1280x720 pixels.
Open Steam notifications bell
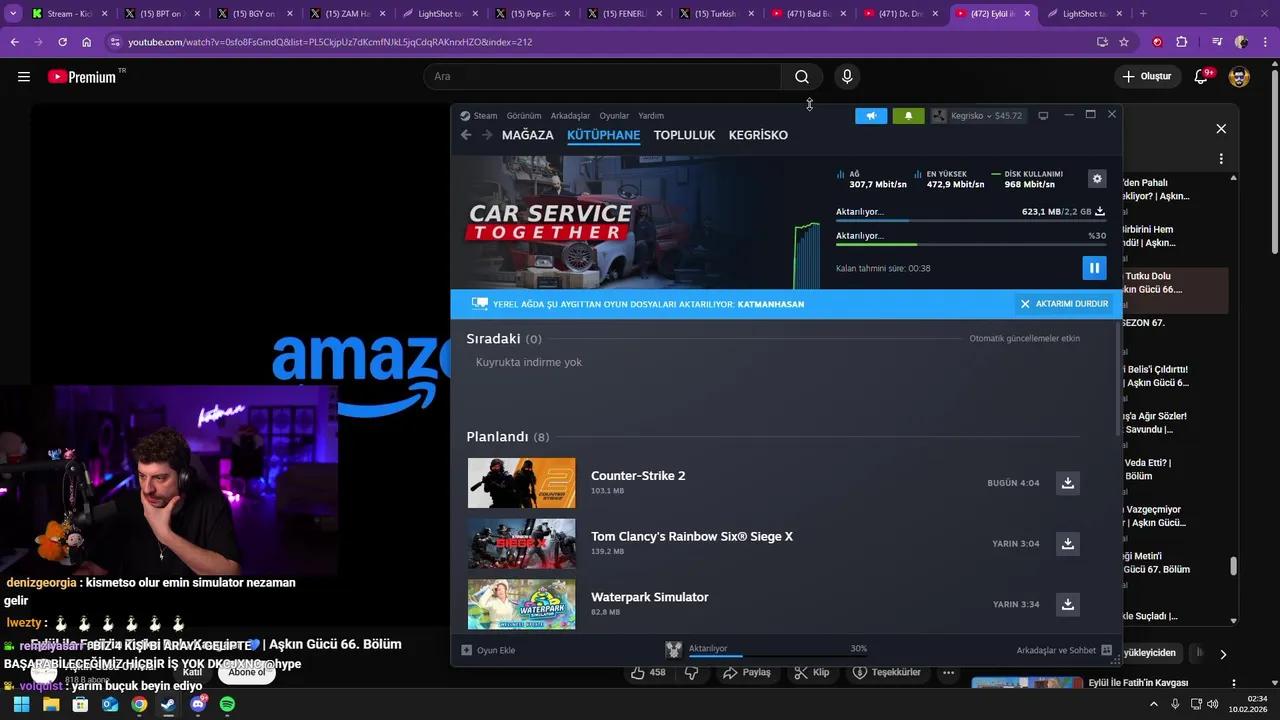(908, 116)
